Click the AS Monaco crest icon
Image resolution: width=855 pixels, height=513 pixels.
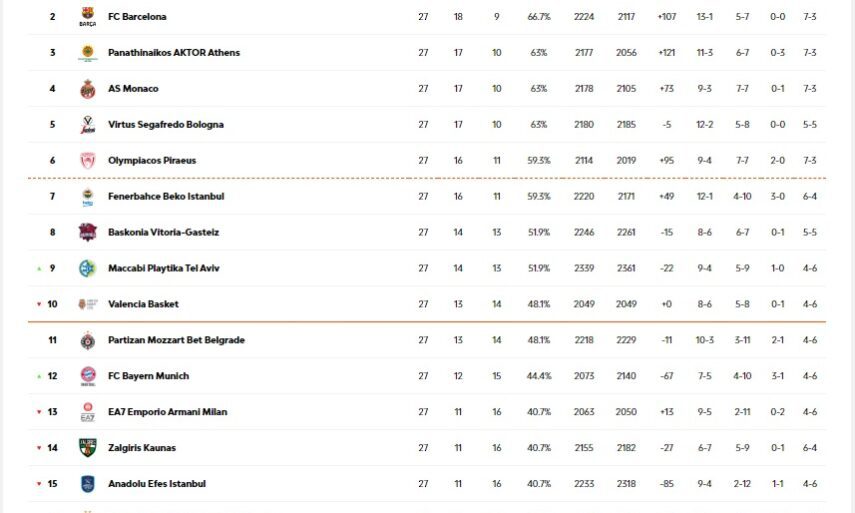point(88,89)
